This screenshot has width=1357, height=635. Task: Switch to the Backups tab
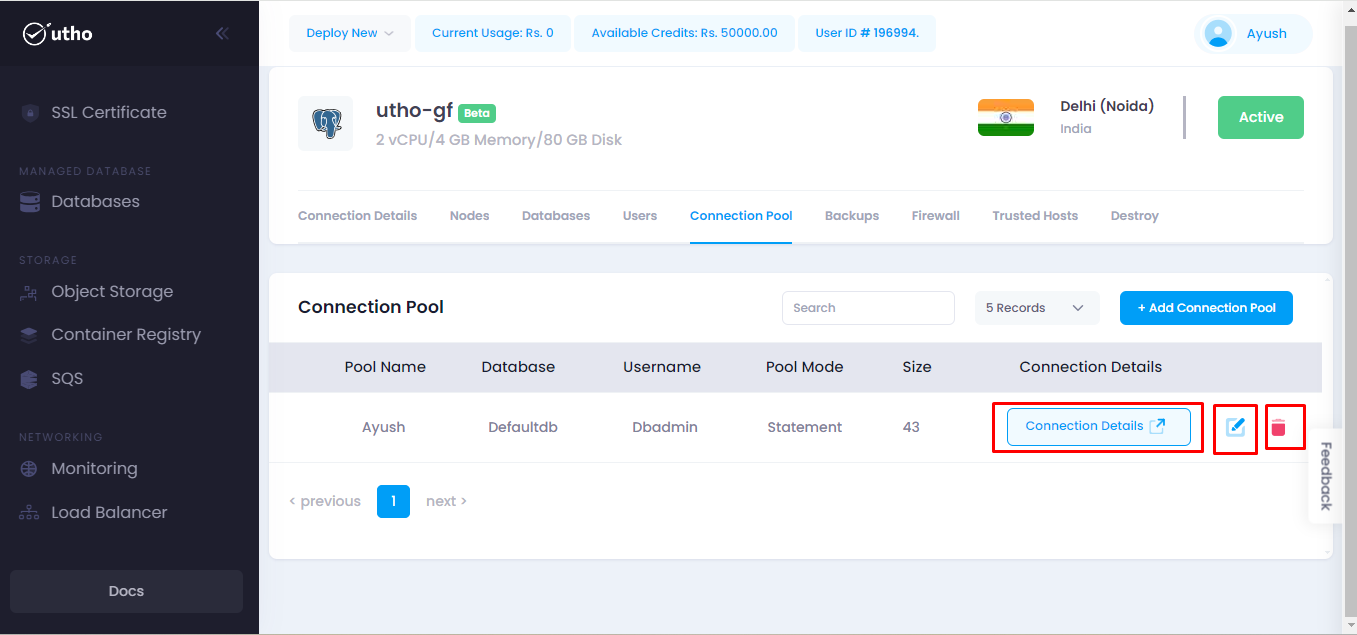click(x=852, y=216)
